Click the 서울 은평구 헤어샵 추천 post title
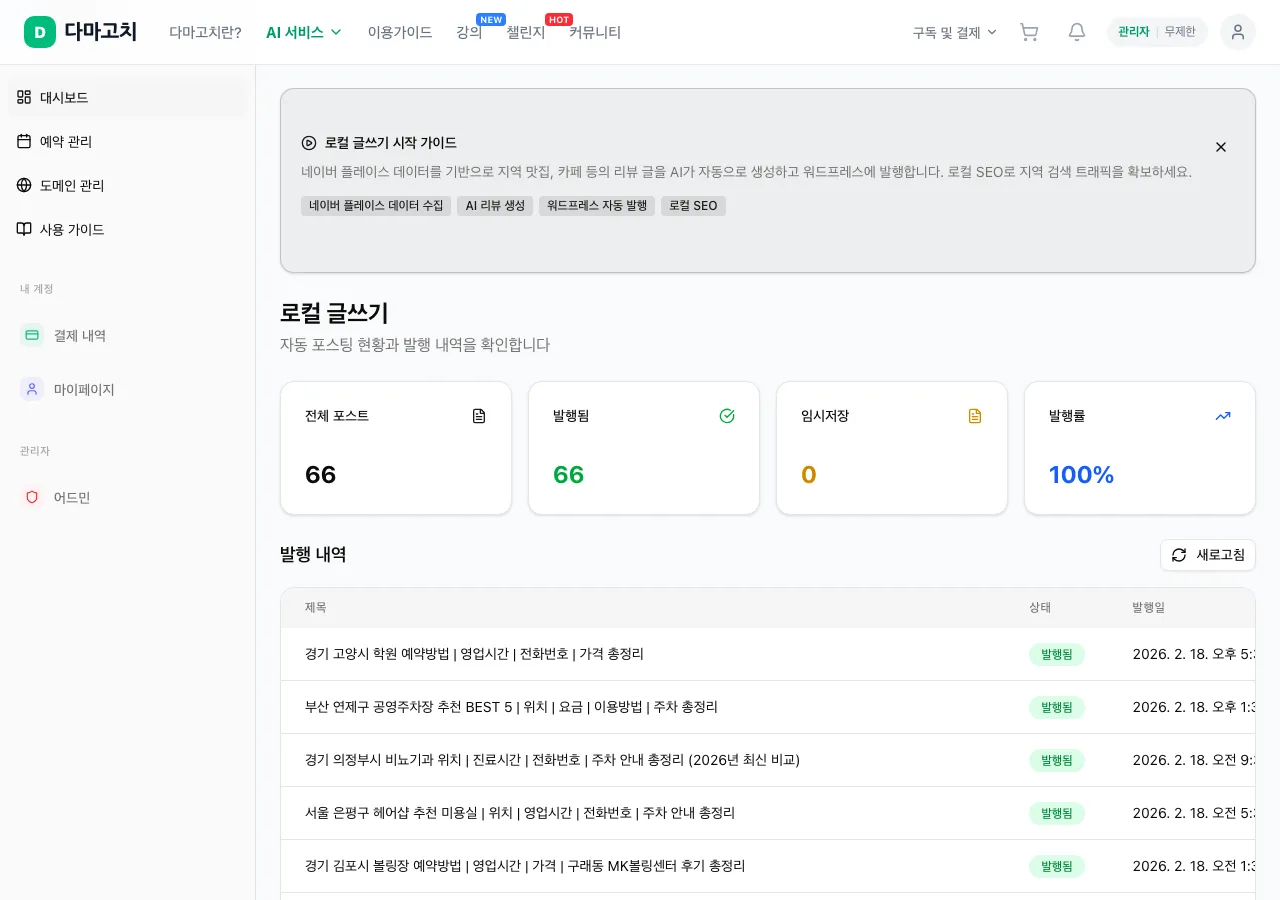 click(520, 813)
